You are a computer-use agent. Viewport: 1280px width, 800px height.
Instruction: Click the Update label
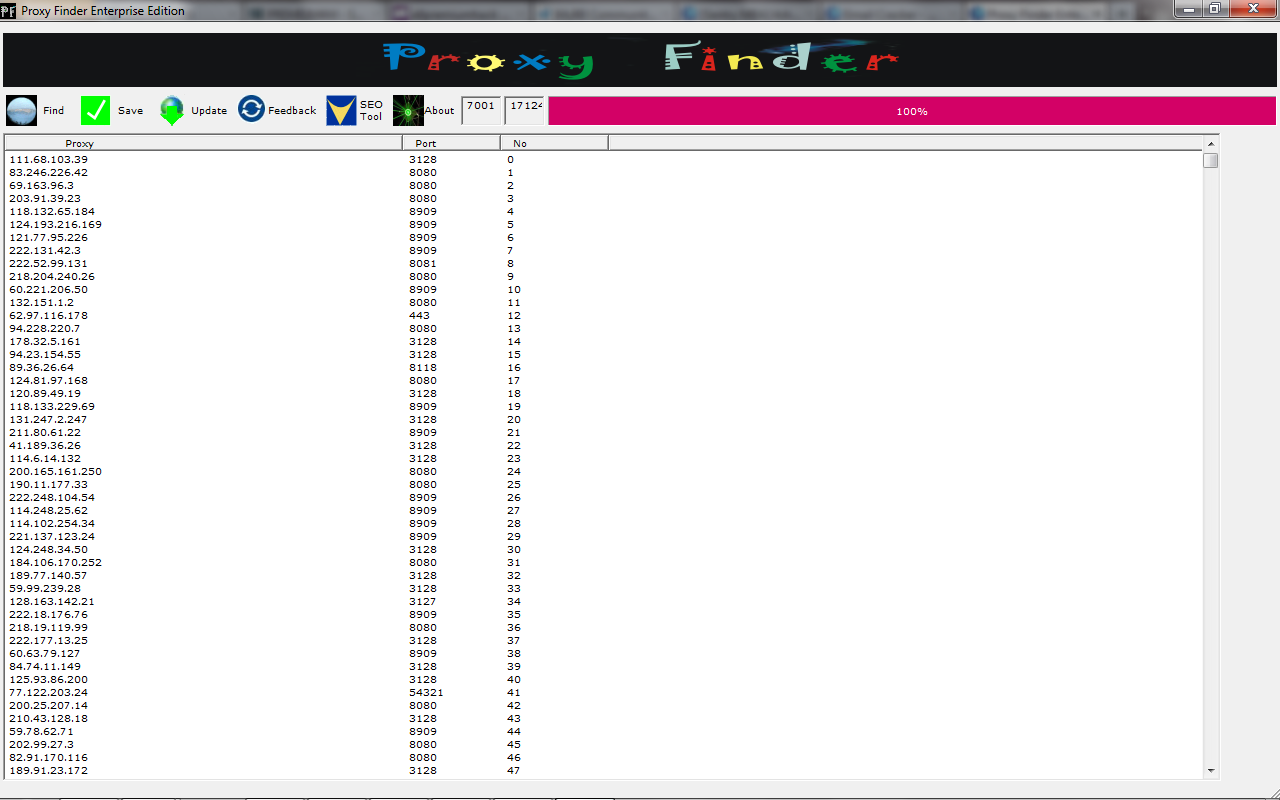[209, 111]
